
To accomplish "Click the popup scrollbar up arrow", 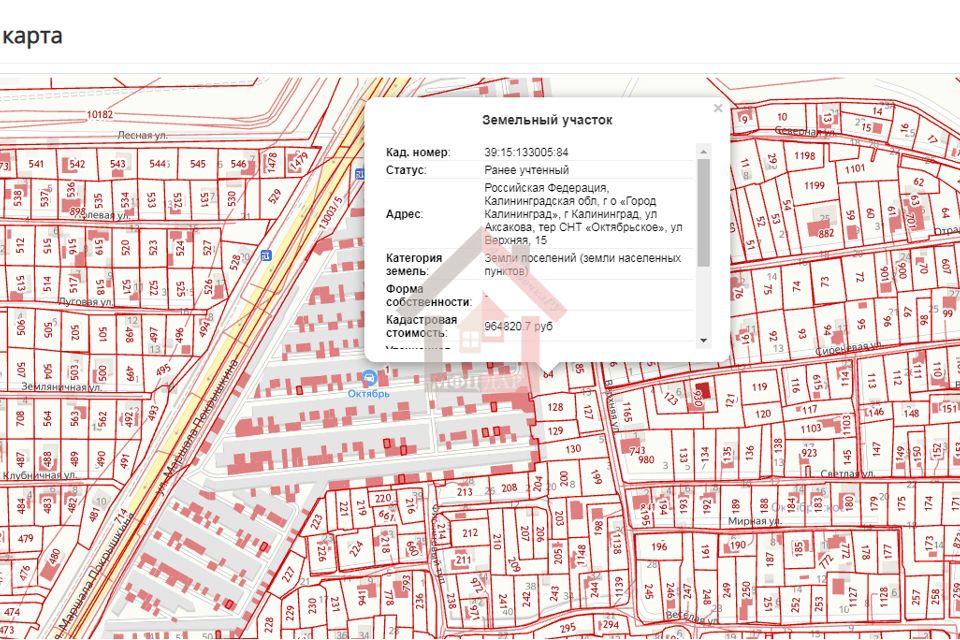I will (703, 152).
